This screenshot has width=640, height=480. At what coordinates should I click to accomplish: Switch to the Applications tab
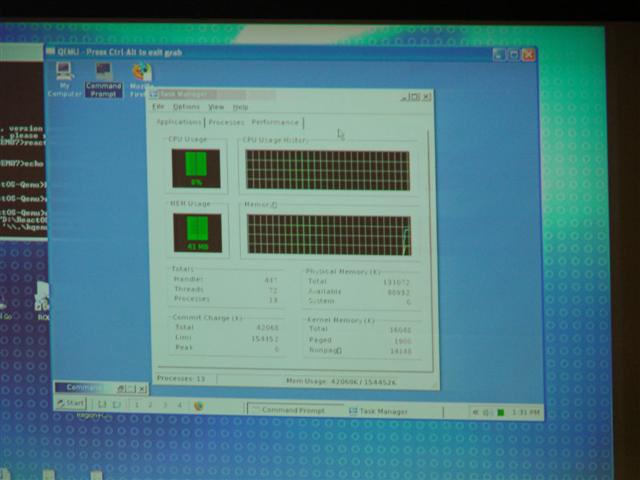tap(179, 122)
